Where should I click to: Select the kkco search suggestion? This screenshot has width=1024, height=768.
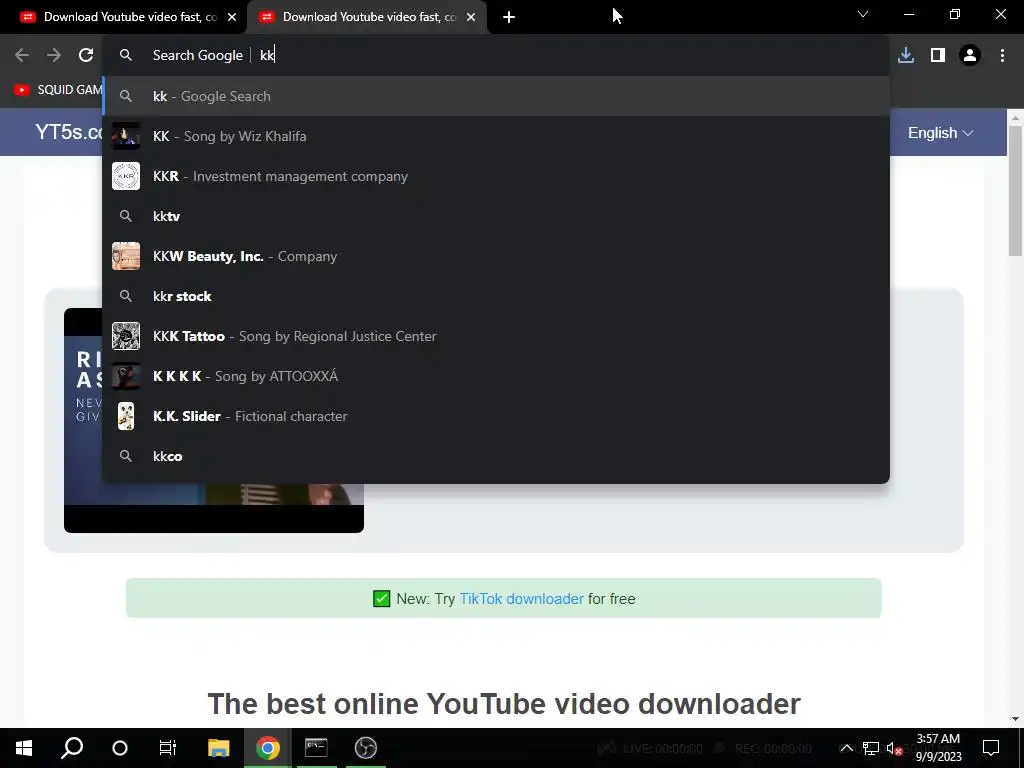click(x=496, y=456)
